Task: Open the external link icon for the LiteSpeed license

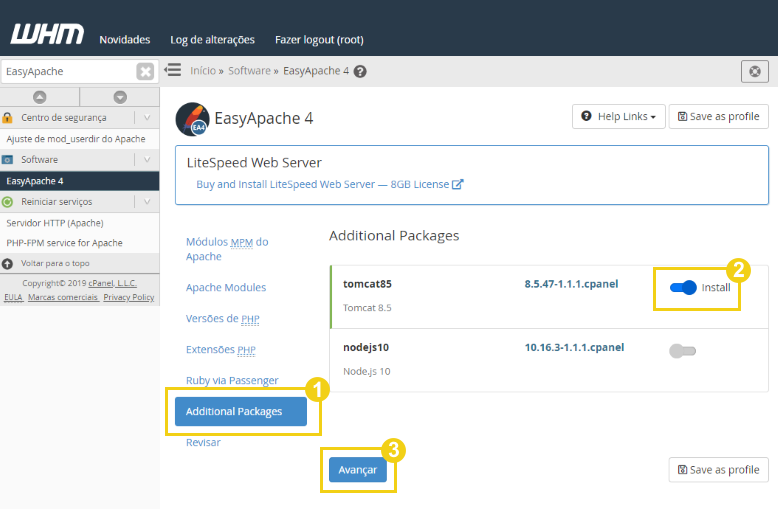Action: [x=457, y=184]
